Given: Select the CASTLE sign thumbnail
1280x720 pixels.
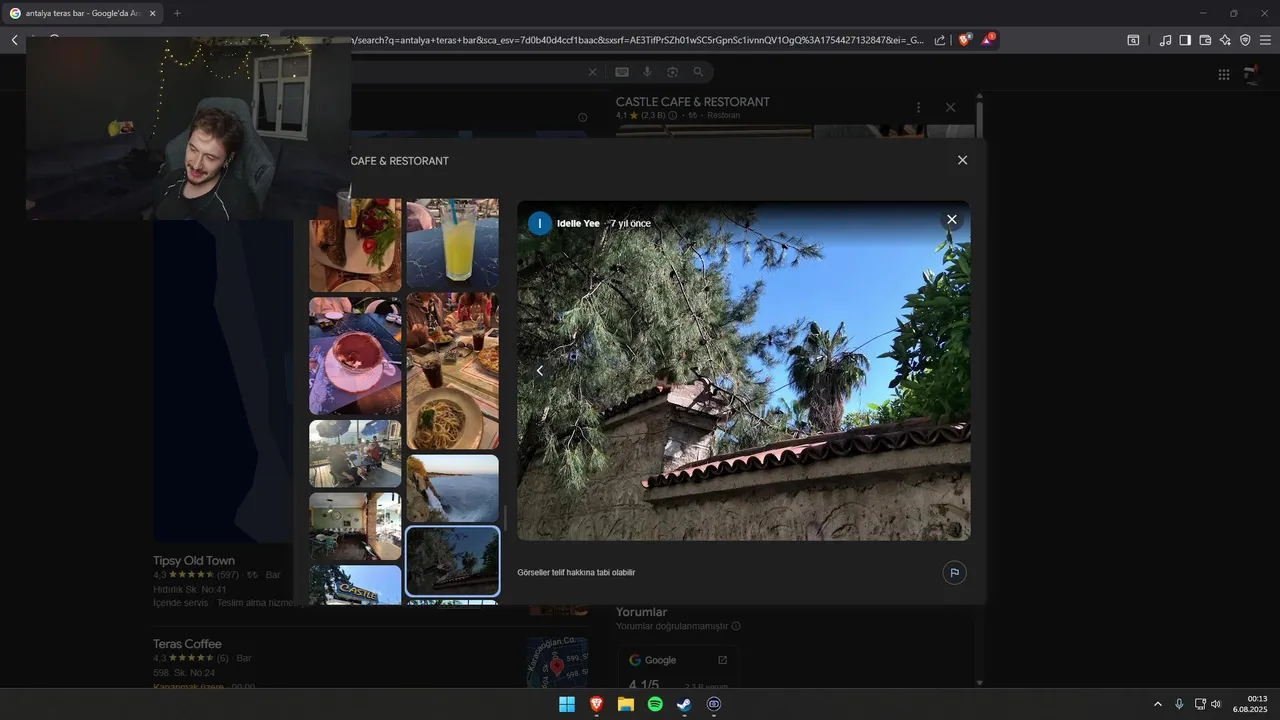Looking at the screenshot, I should pos(355,585).
